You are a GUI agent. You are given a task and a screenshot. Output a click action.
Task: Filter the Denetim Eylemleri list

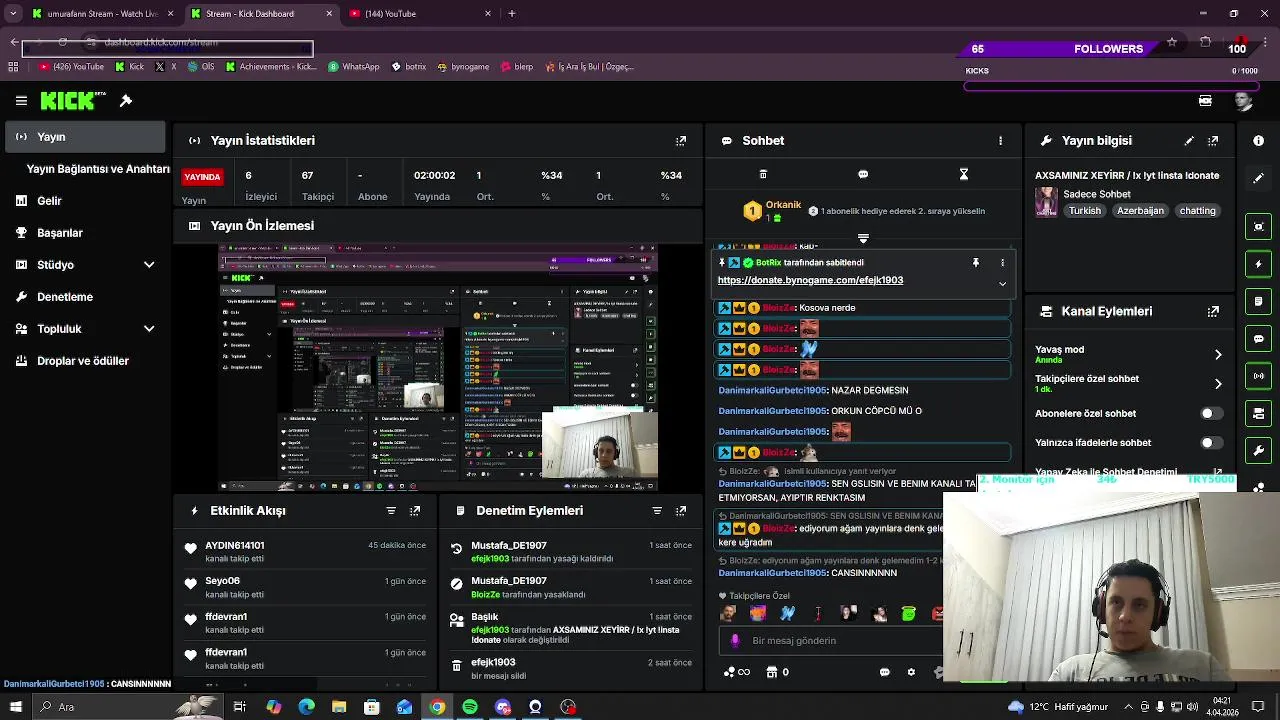tap(657, 511)
